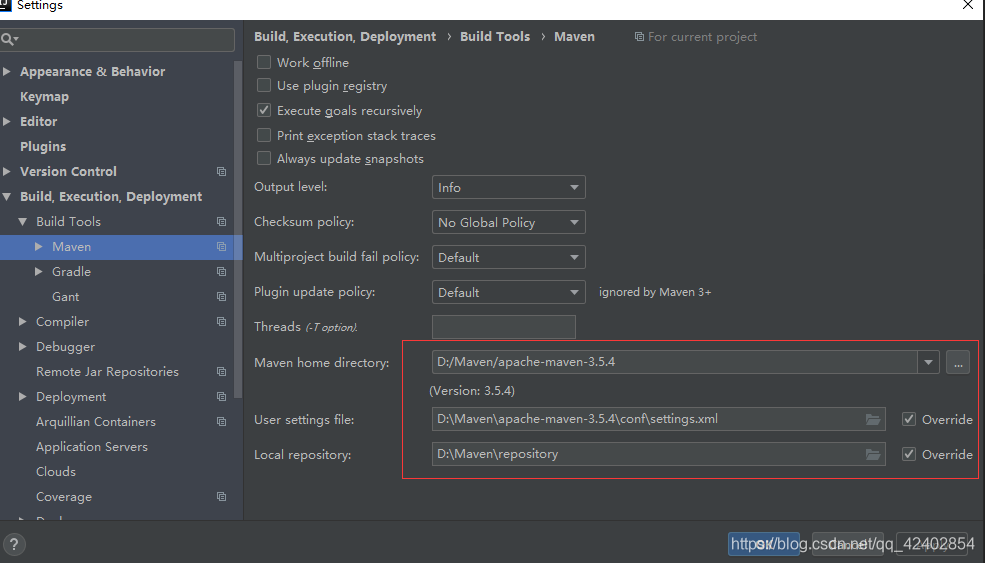
Task: Click Maven home directory path field
Action: [675, 363]
